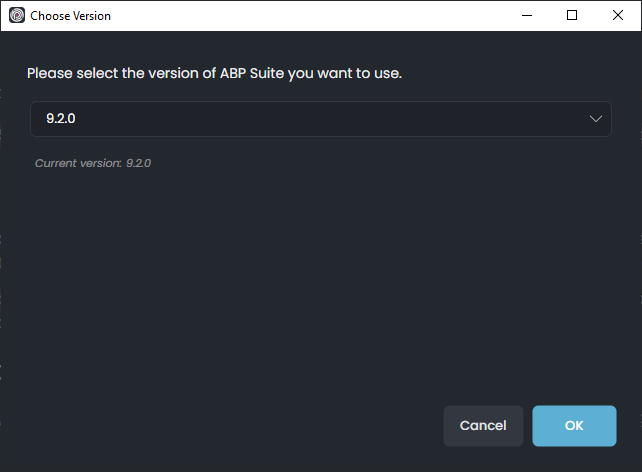The height and width of the screenshot is (472, 642).
Task: Minimize the Choose Version window
Action: pyautogui.click(x=526, y=16)
